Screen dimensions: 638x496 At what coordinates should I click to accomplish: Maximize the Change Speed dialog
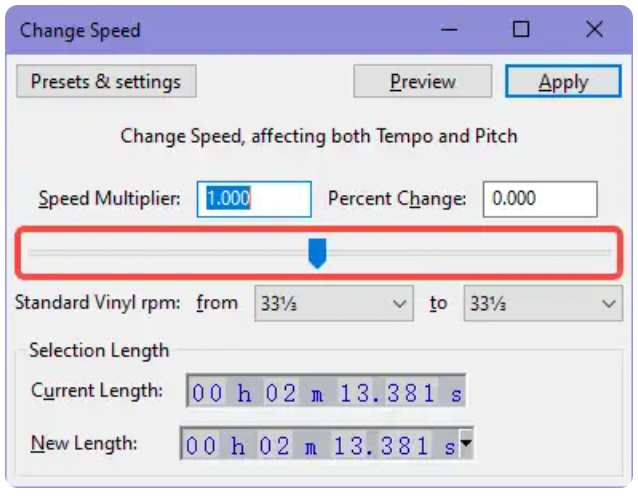pos(521,29)
